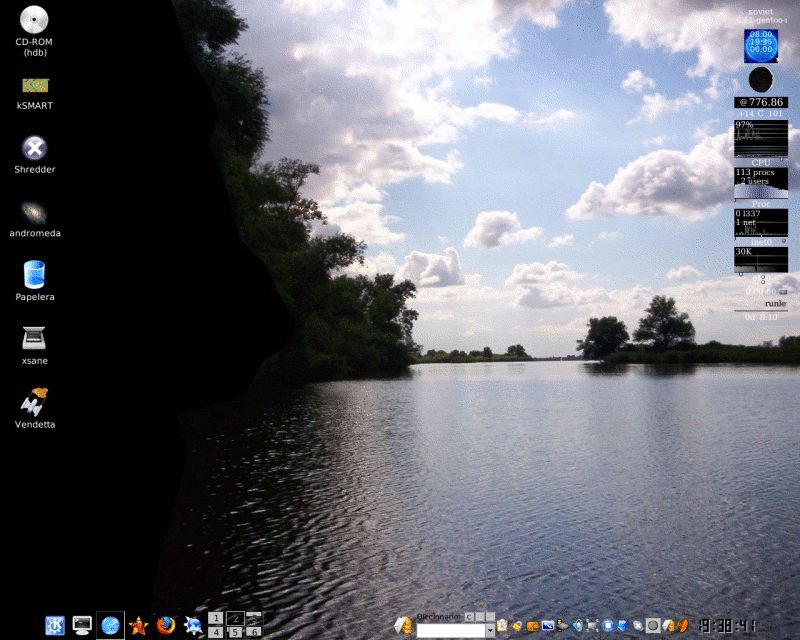Click the soviet hostname label in gkrellm
The height and width of the screenshot is (640, 800).
761,12
